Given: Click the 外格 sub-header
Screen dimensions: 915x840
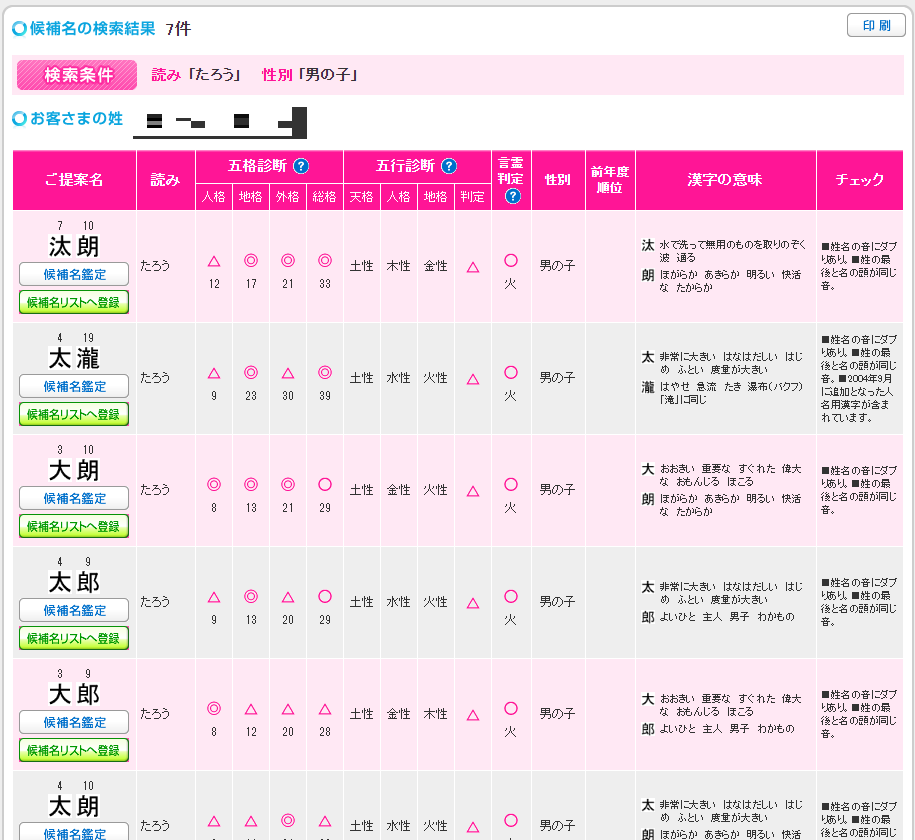Looking at the screenshot, I should point(288,197).
